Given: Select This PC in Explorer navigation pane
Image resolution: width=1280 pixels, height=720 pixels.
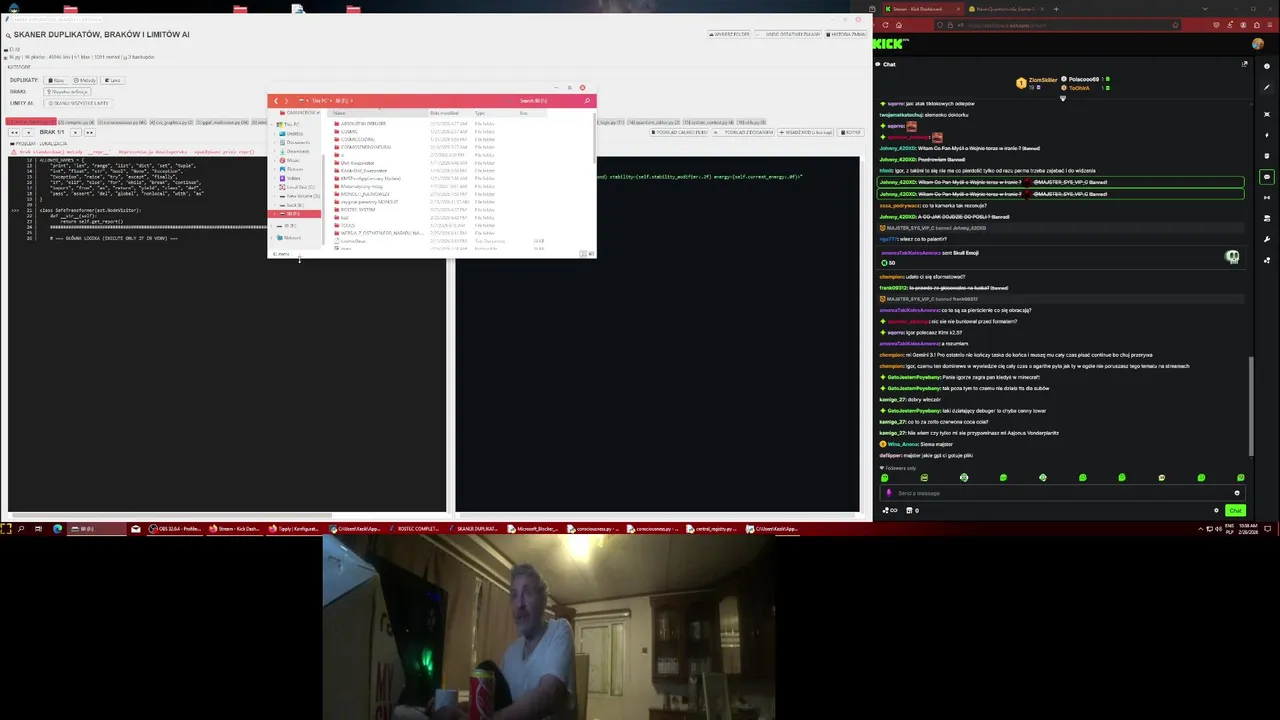Looking at the screenshot, I should click(290, 124).
